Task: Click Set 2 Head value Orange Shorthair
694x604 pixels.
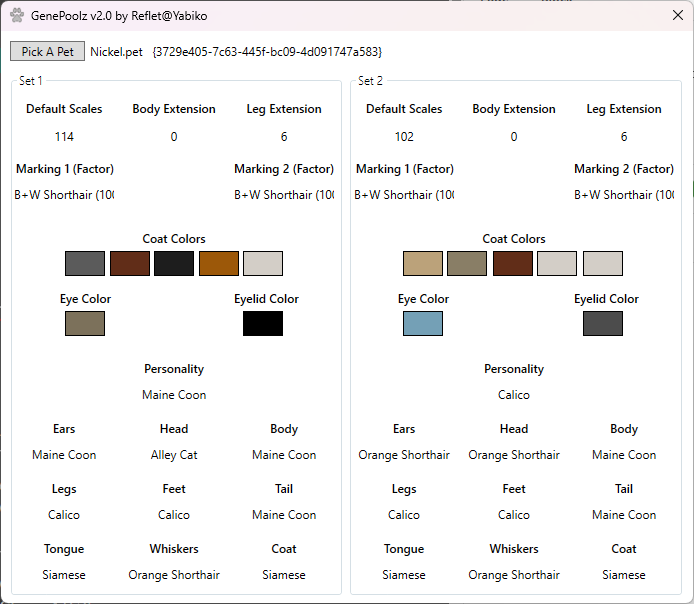Action: point(514,455)
